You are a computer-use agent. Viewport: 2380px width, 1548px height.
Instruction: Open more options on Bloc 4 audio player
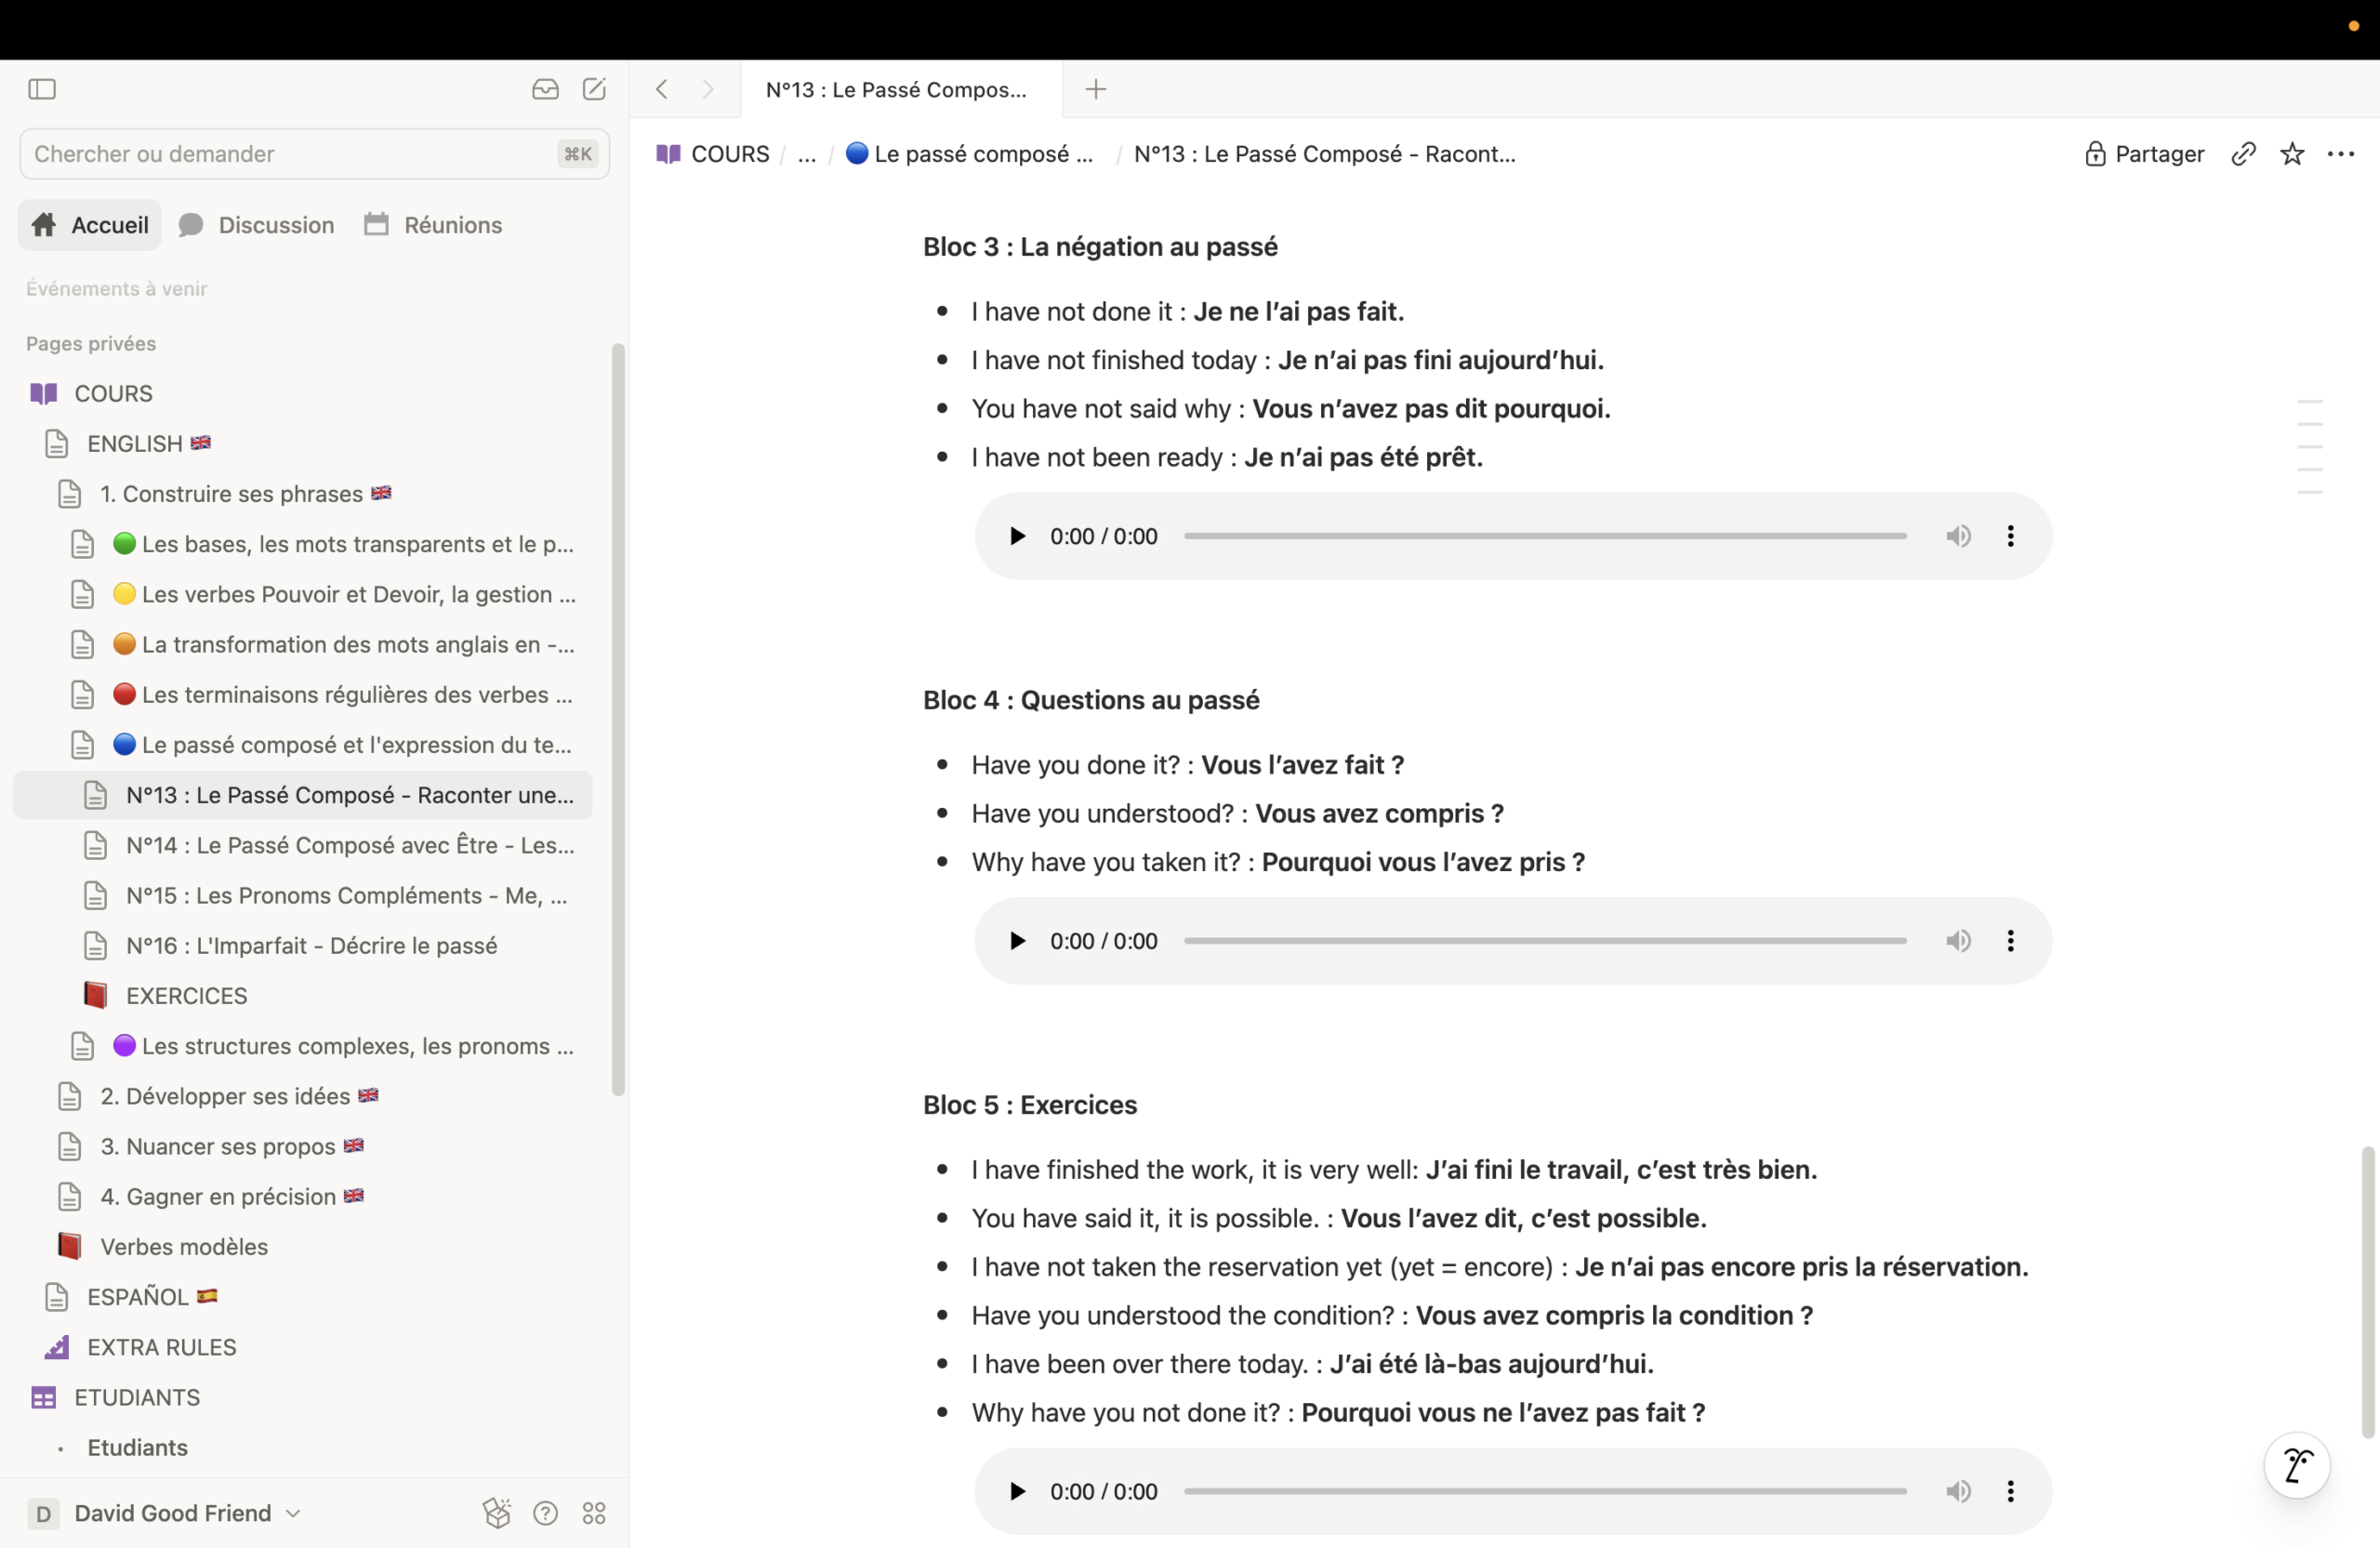[2010, 941]
